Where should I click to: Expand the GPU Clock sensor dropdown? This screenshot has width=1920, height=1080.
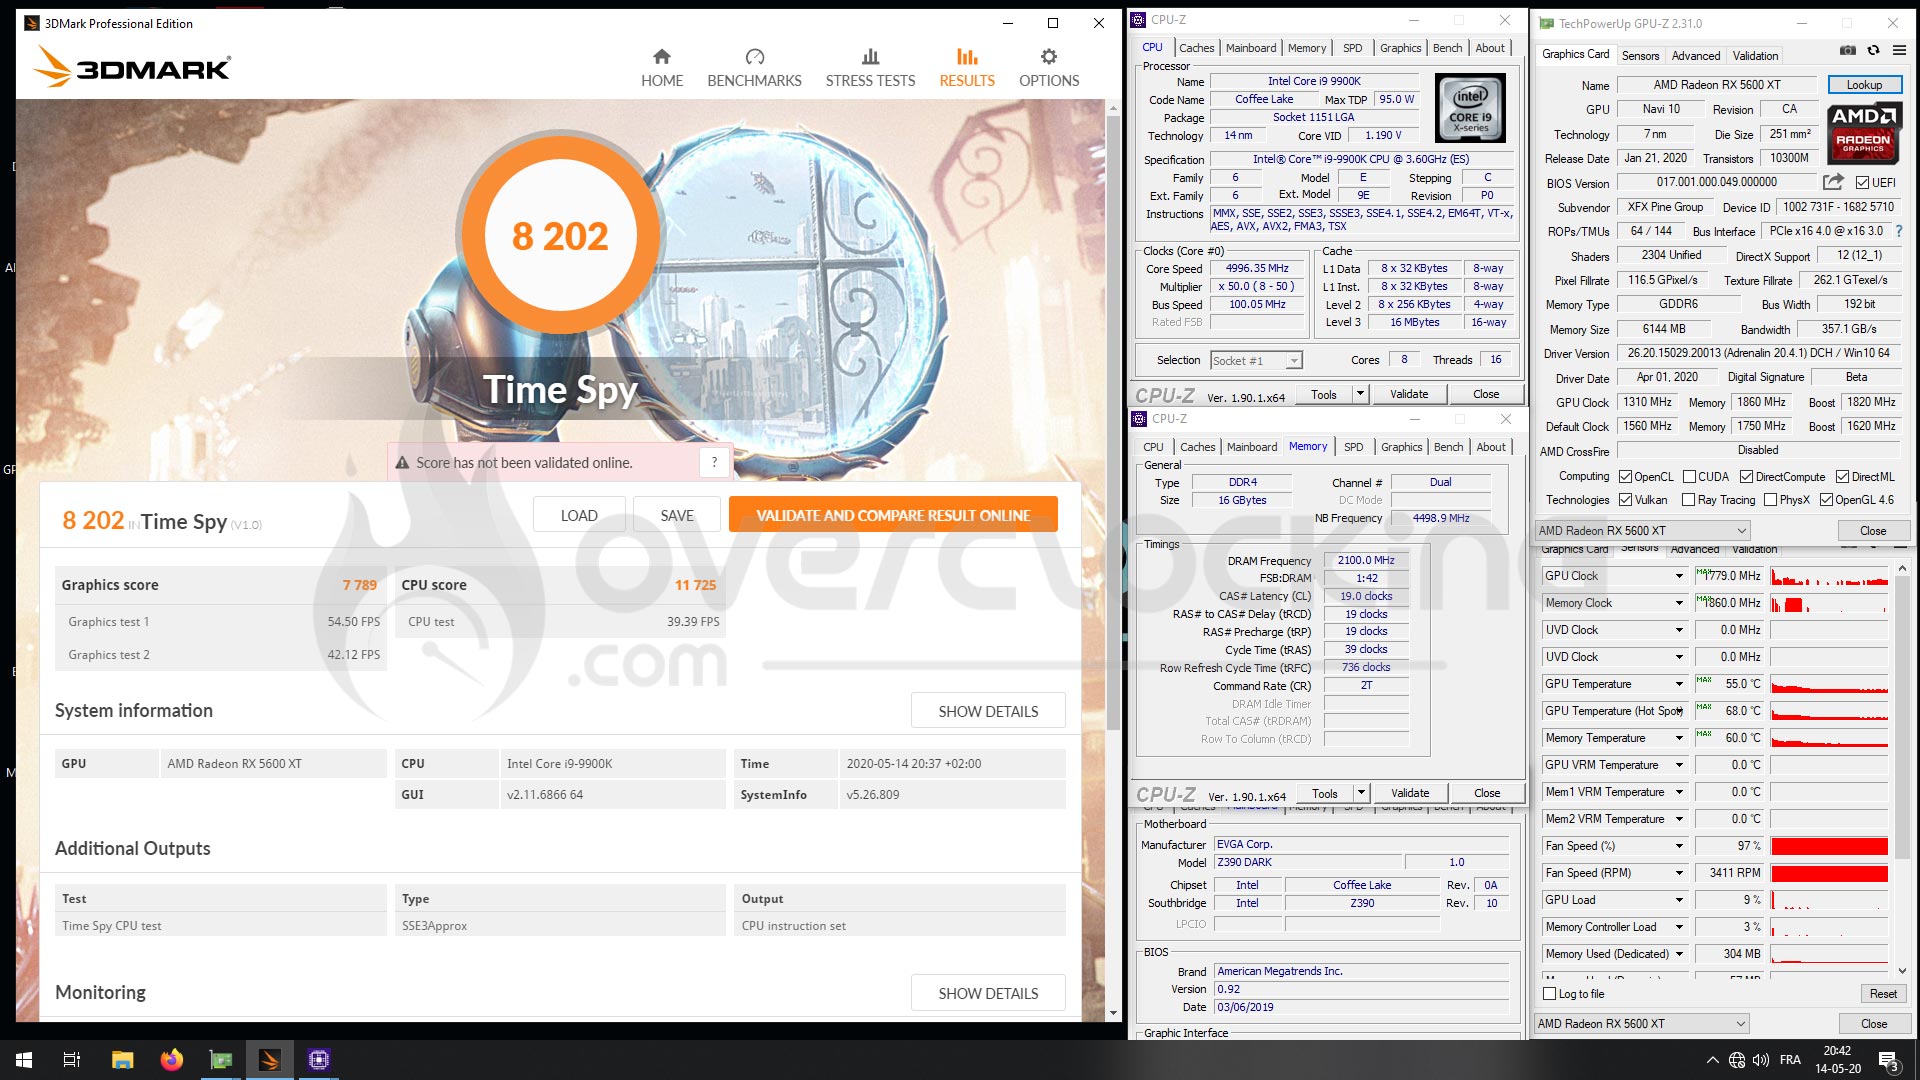[x=1679, y=576]
